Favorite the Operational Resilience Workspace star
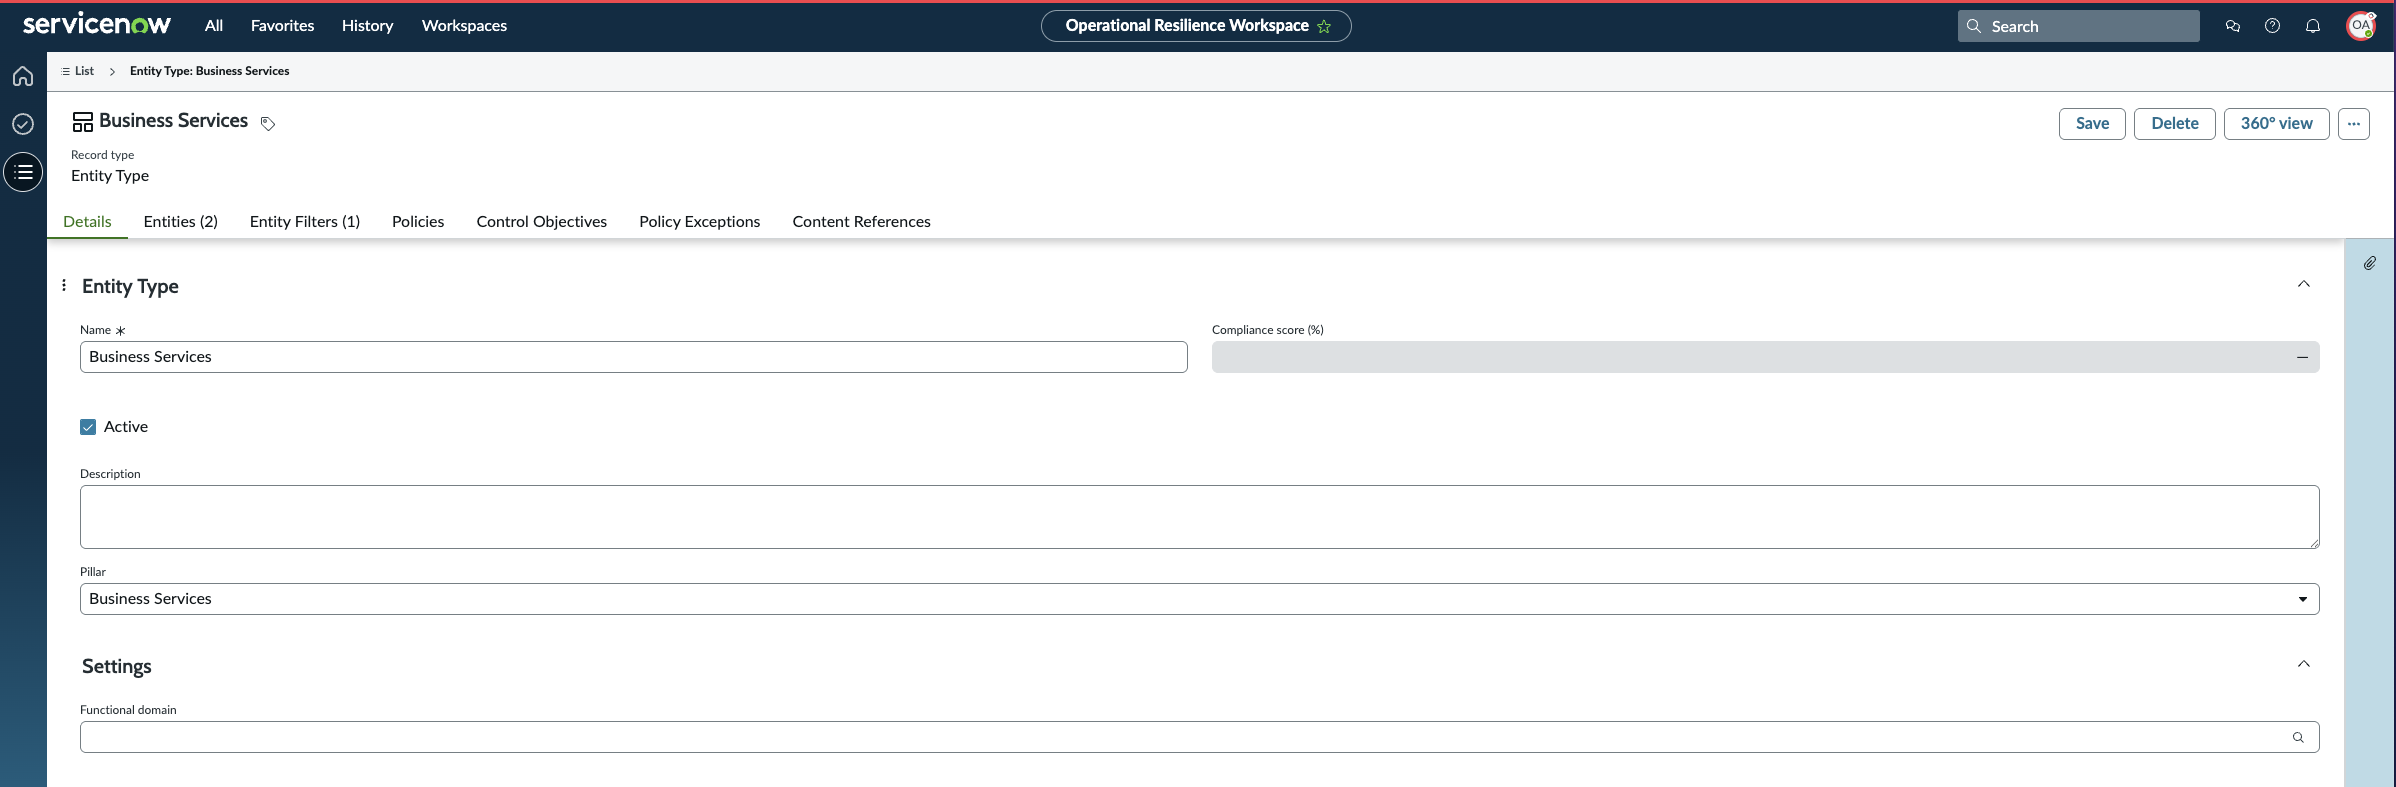Image resolution: width=2396 pixels, height=787 pixels. coord(1324,26)
